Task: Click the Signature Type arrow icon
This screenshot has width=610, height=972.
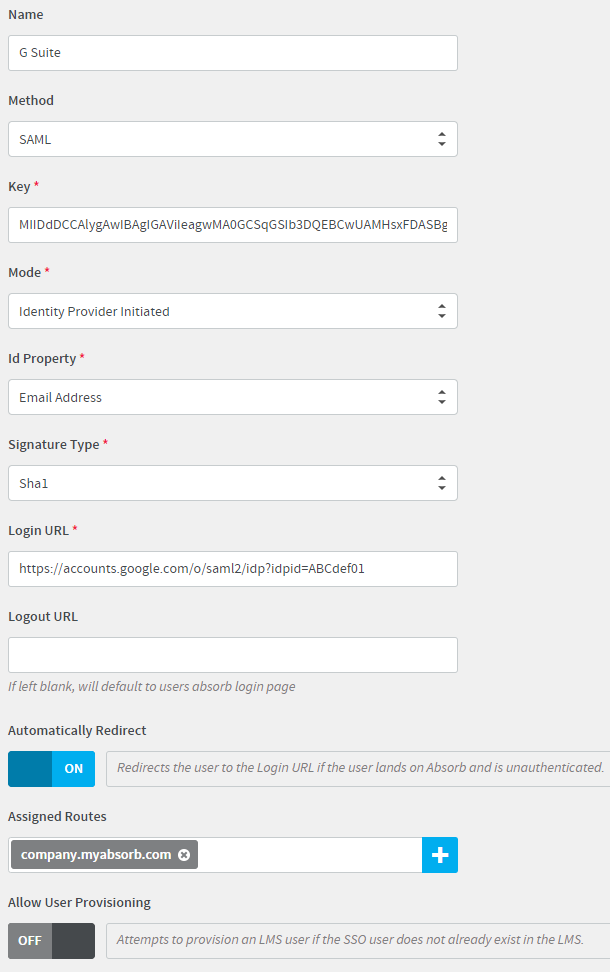Action: point(441,483)
